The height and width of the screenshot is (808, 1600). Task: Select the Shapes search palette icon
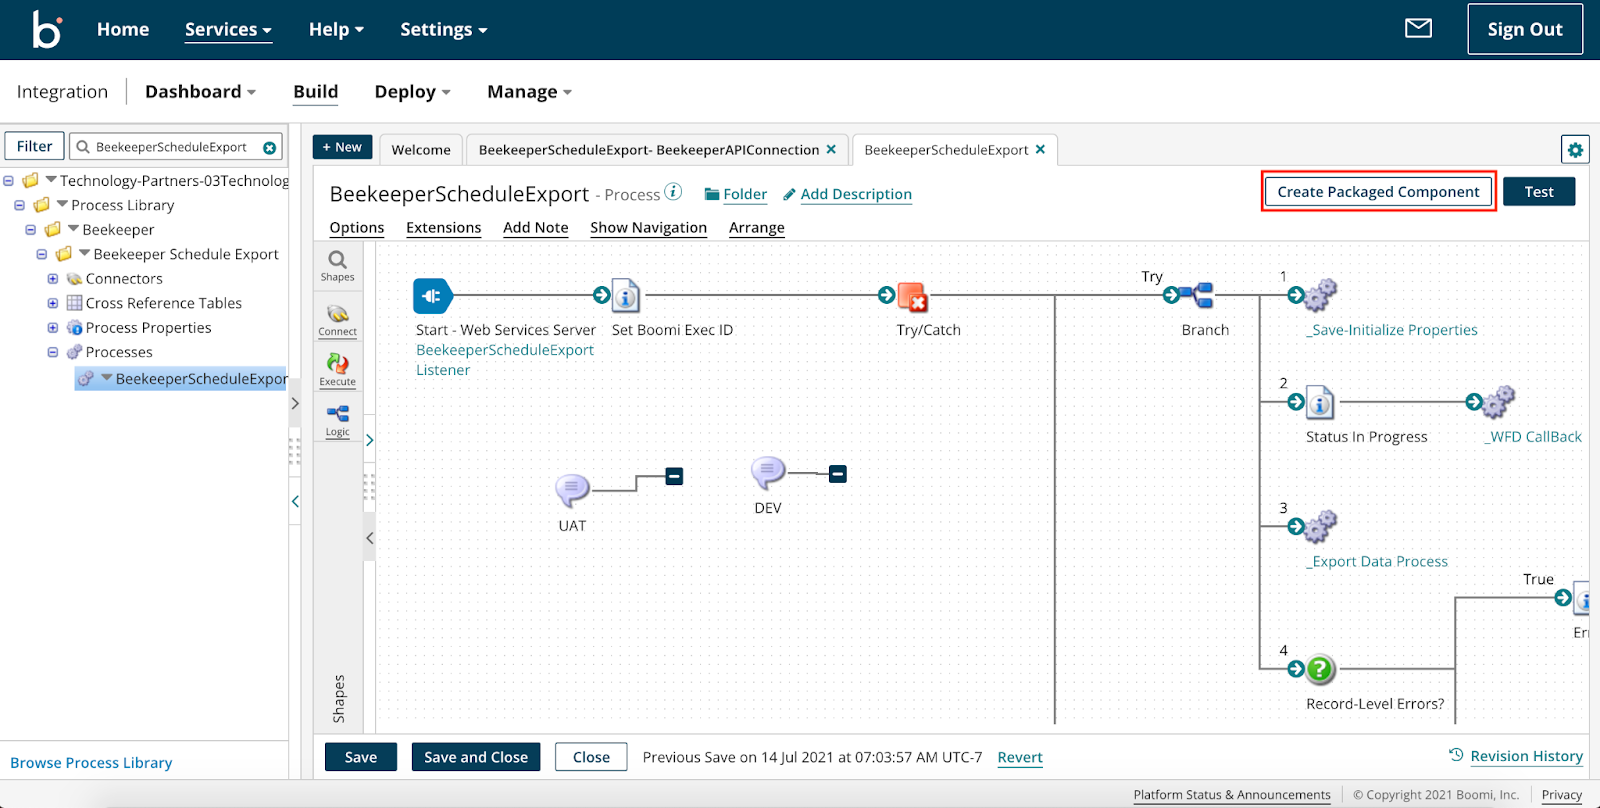click(337, 265)
